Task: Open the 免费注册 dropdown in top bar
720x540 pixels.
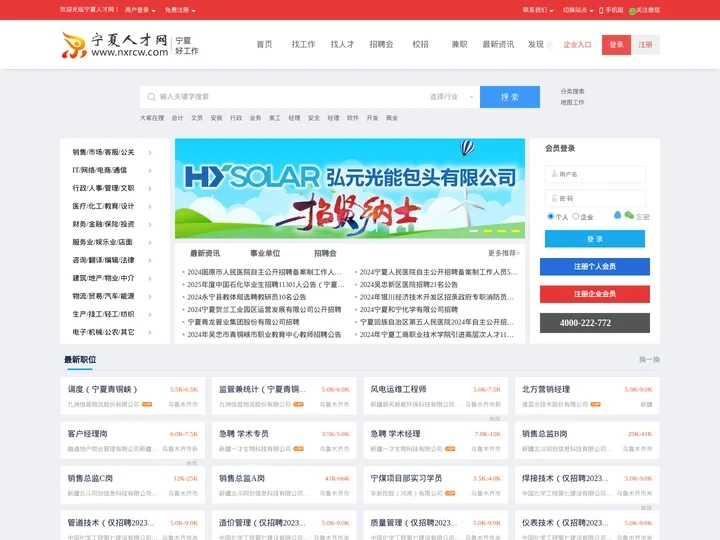Action: click(180, 10)
